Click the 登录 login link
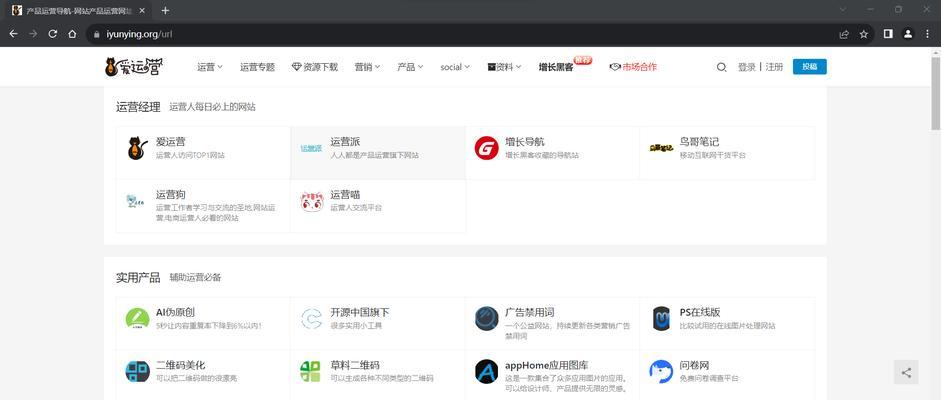 [747, 67]
